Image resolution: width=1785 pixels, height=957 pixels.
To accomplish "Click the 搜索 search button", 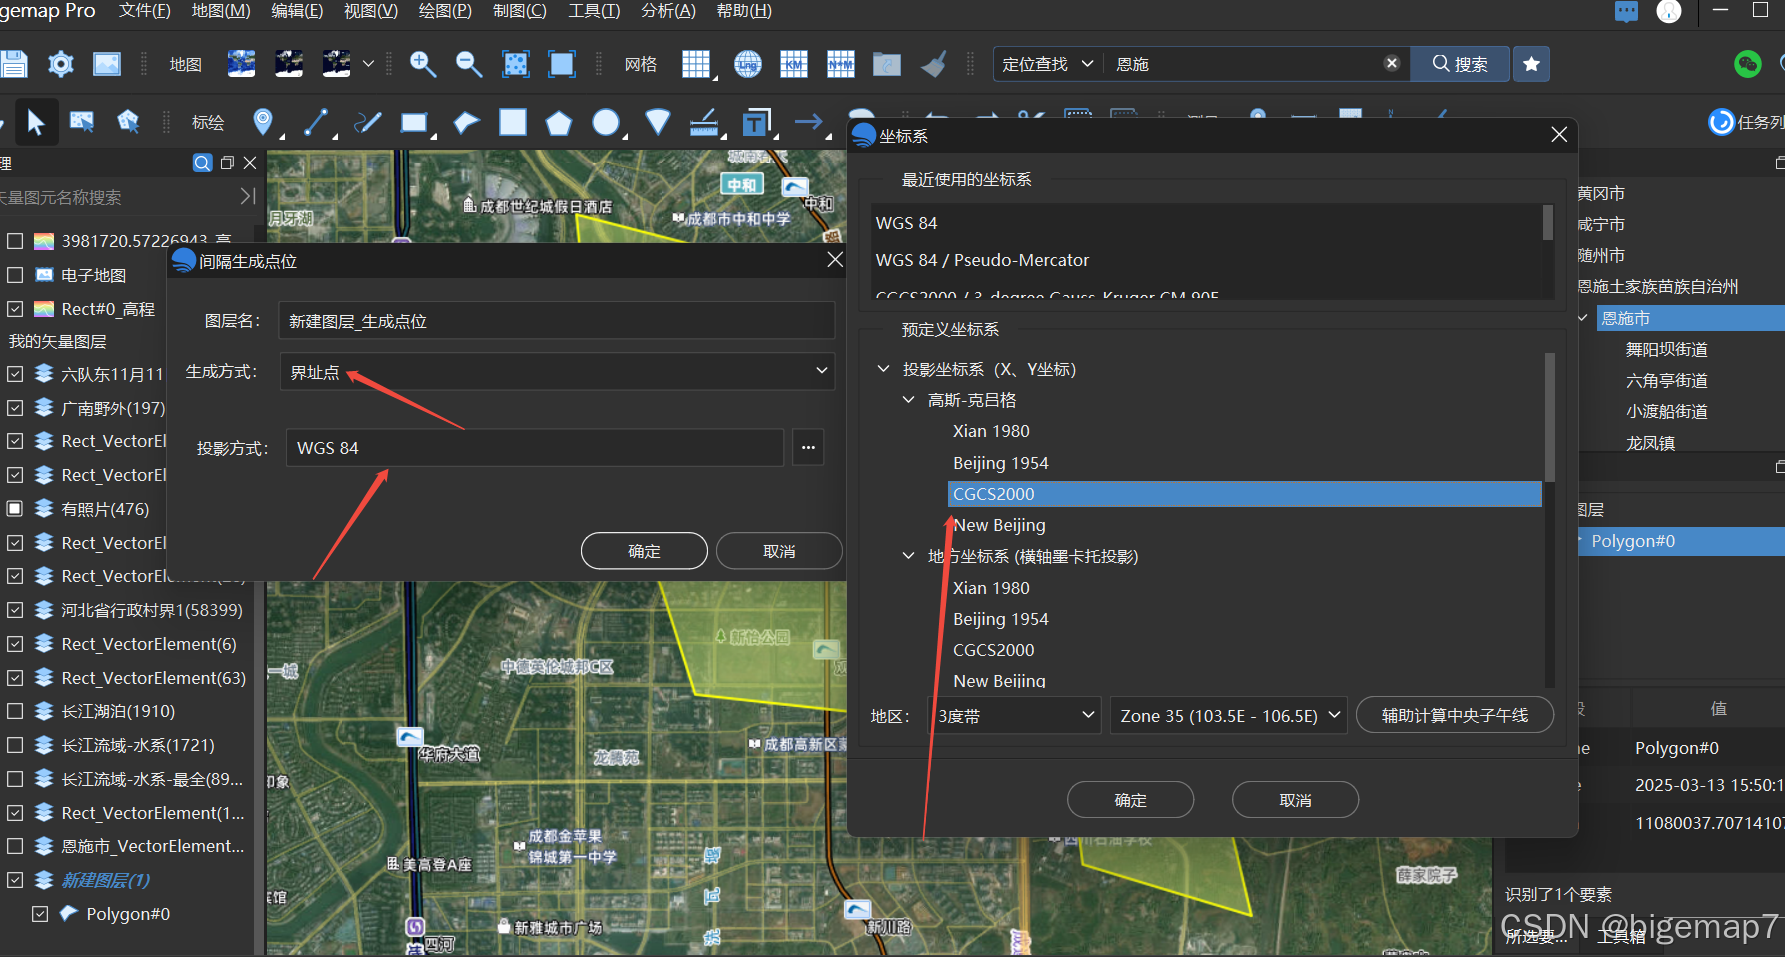I will (1460, 64).
